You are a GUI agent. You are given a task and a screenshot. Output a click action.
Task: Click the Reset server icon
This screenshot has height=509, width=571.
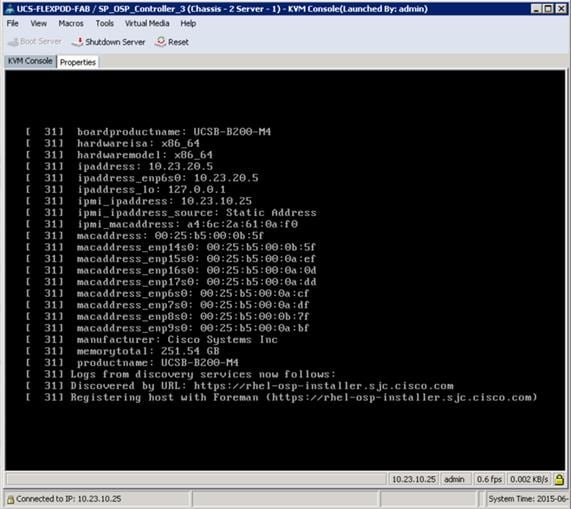point(160,42)
